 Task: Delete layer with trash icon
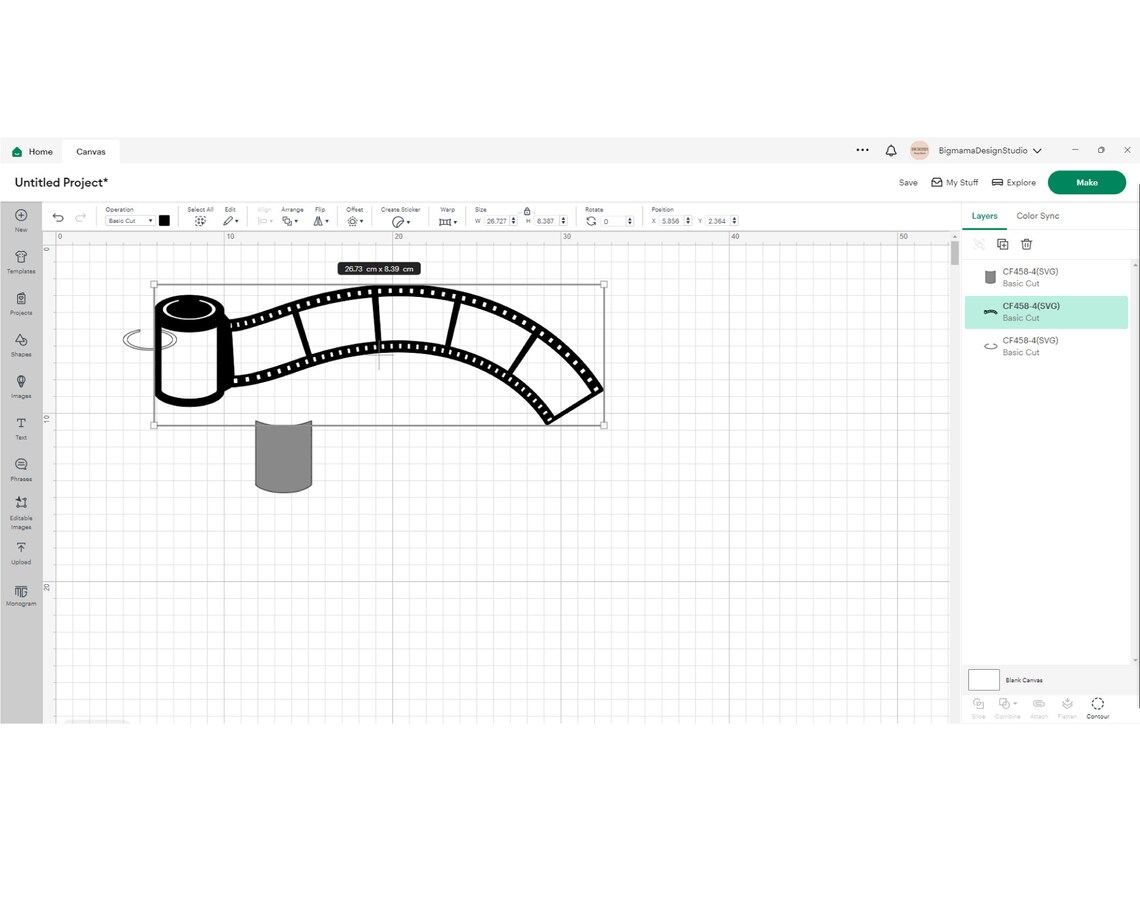1026,244
